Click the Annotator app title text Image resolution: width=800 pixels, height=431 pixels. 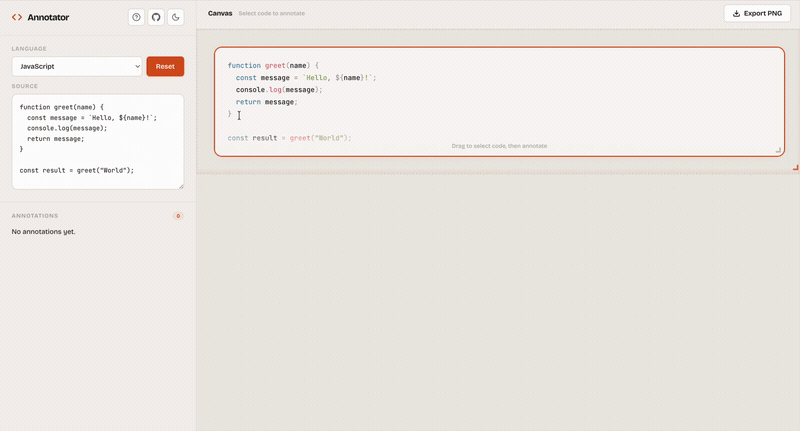pyautogui.click(x=48, y=17)
